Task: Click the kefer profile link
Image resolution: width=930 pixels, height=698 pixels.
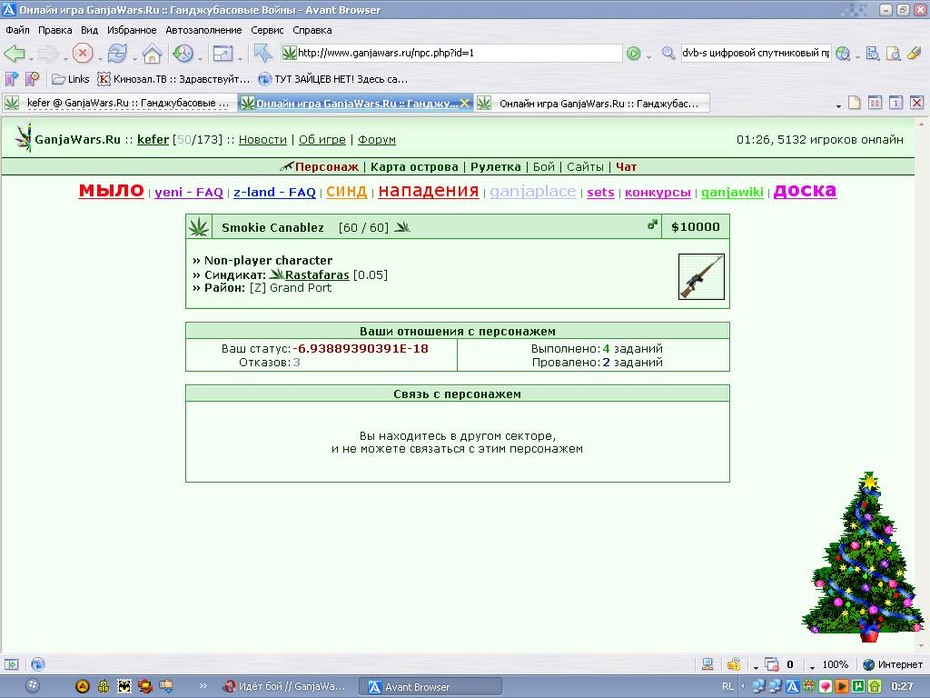Action: pyautogui.click(x=153, y=139)
